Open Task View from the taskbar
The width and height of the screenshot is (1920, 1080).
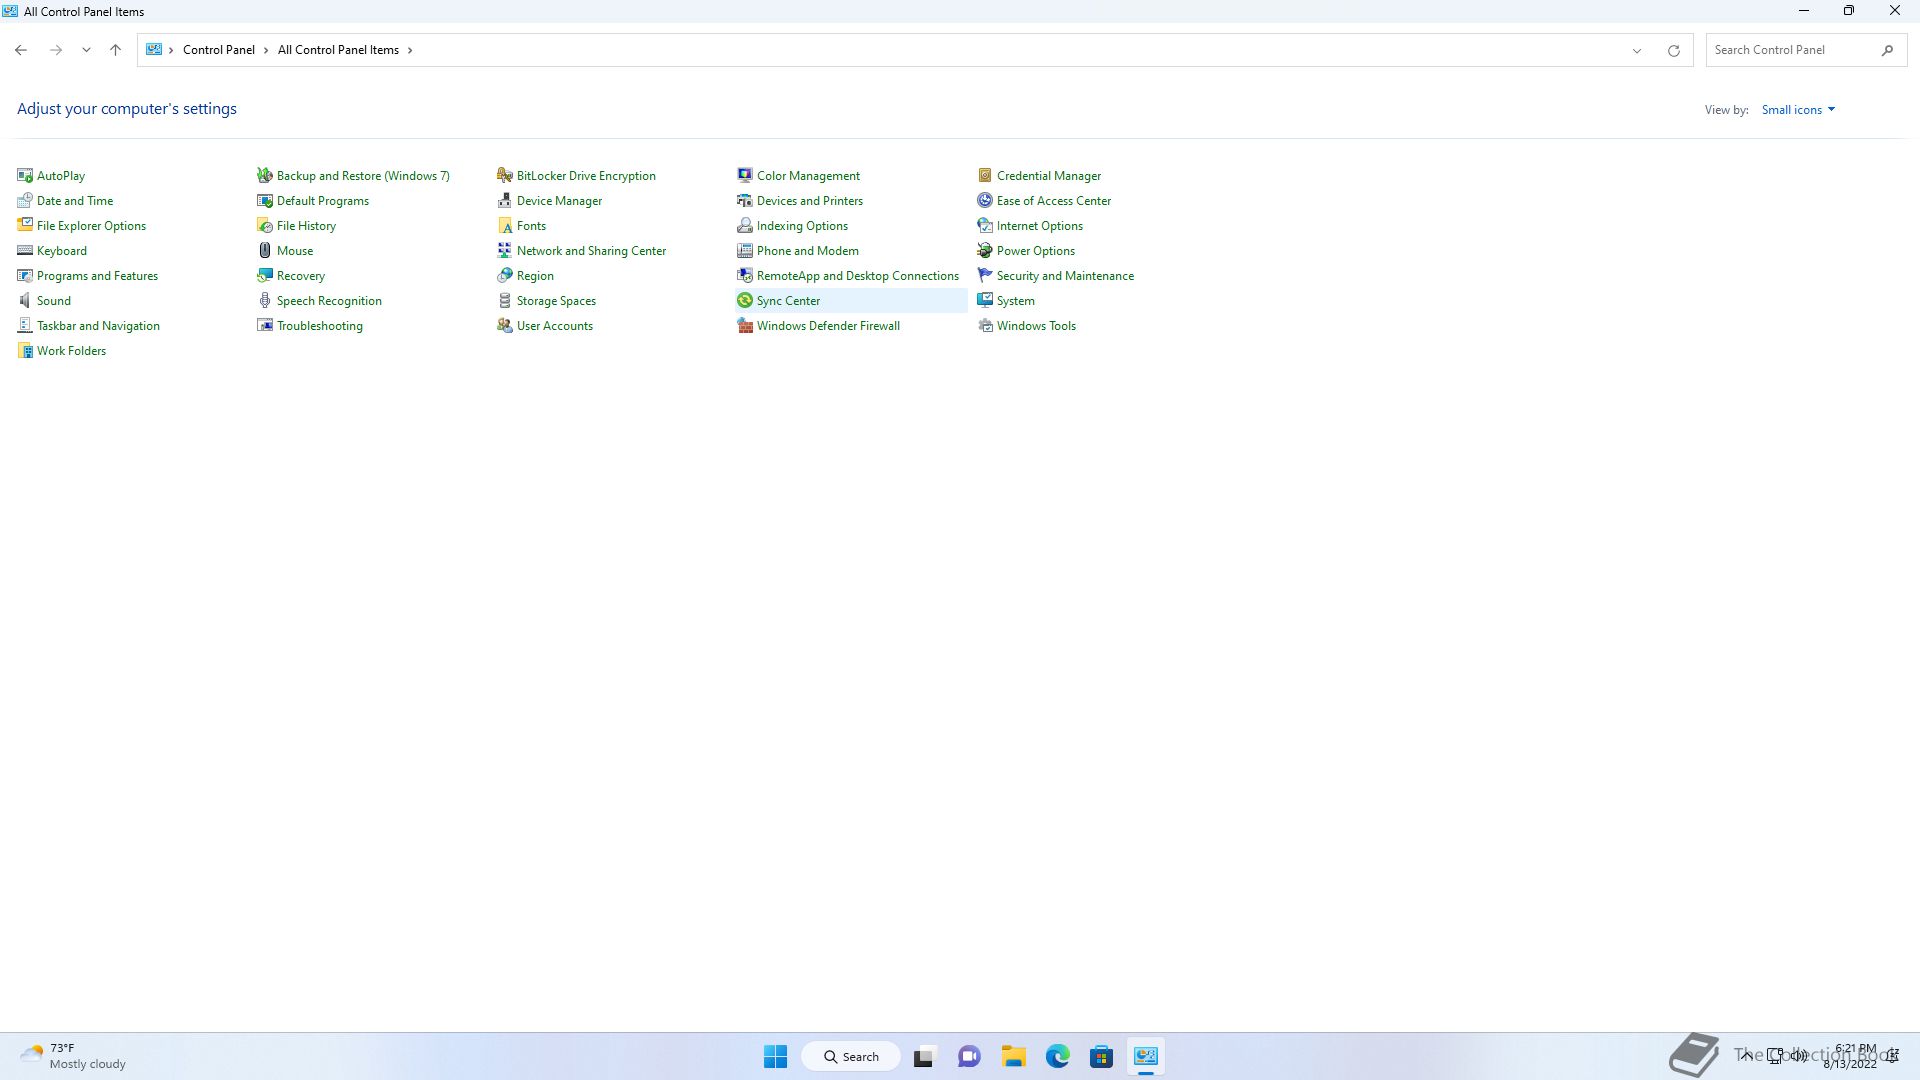(924, 1056)
